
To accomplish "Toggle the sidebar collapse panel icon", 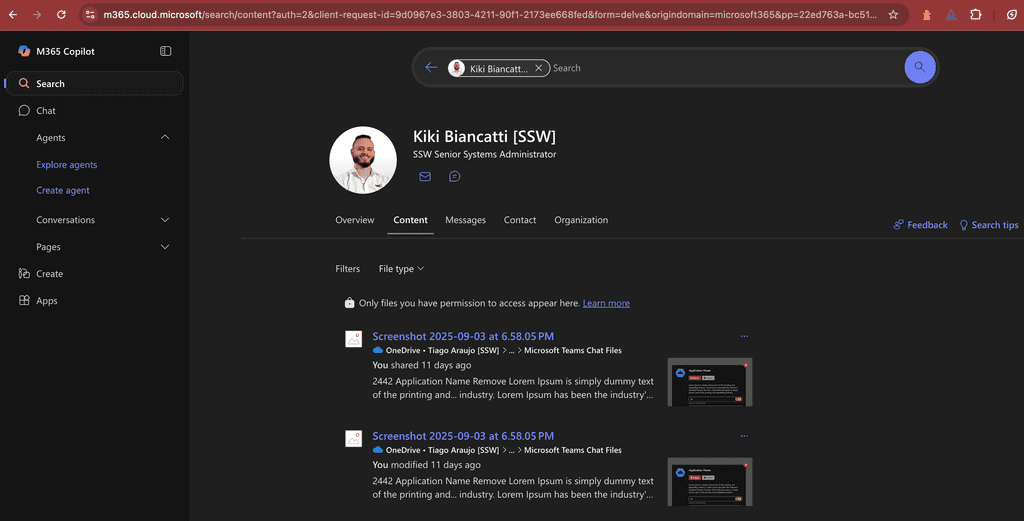I will [165, 51].
